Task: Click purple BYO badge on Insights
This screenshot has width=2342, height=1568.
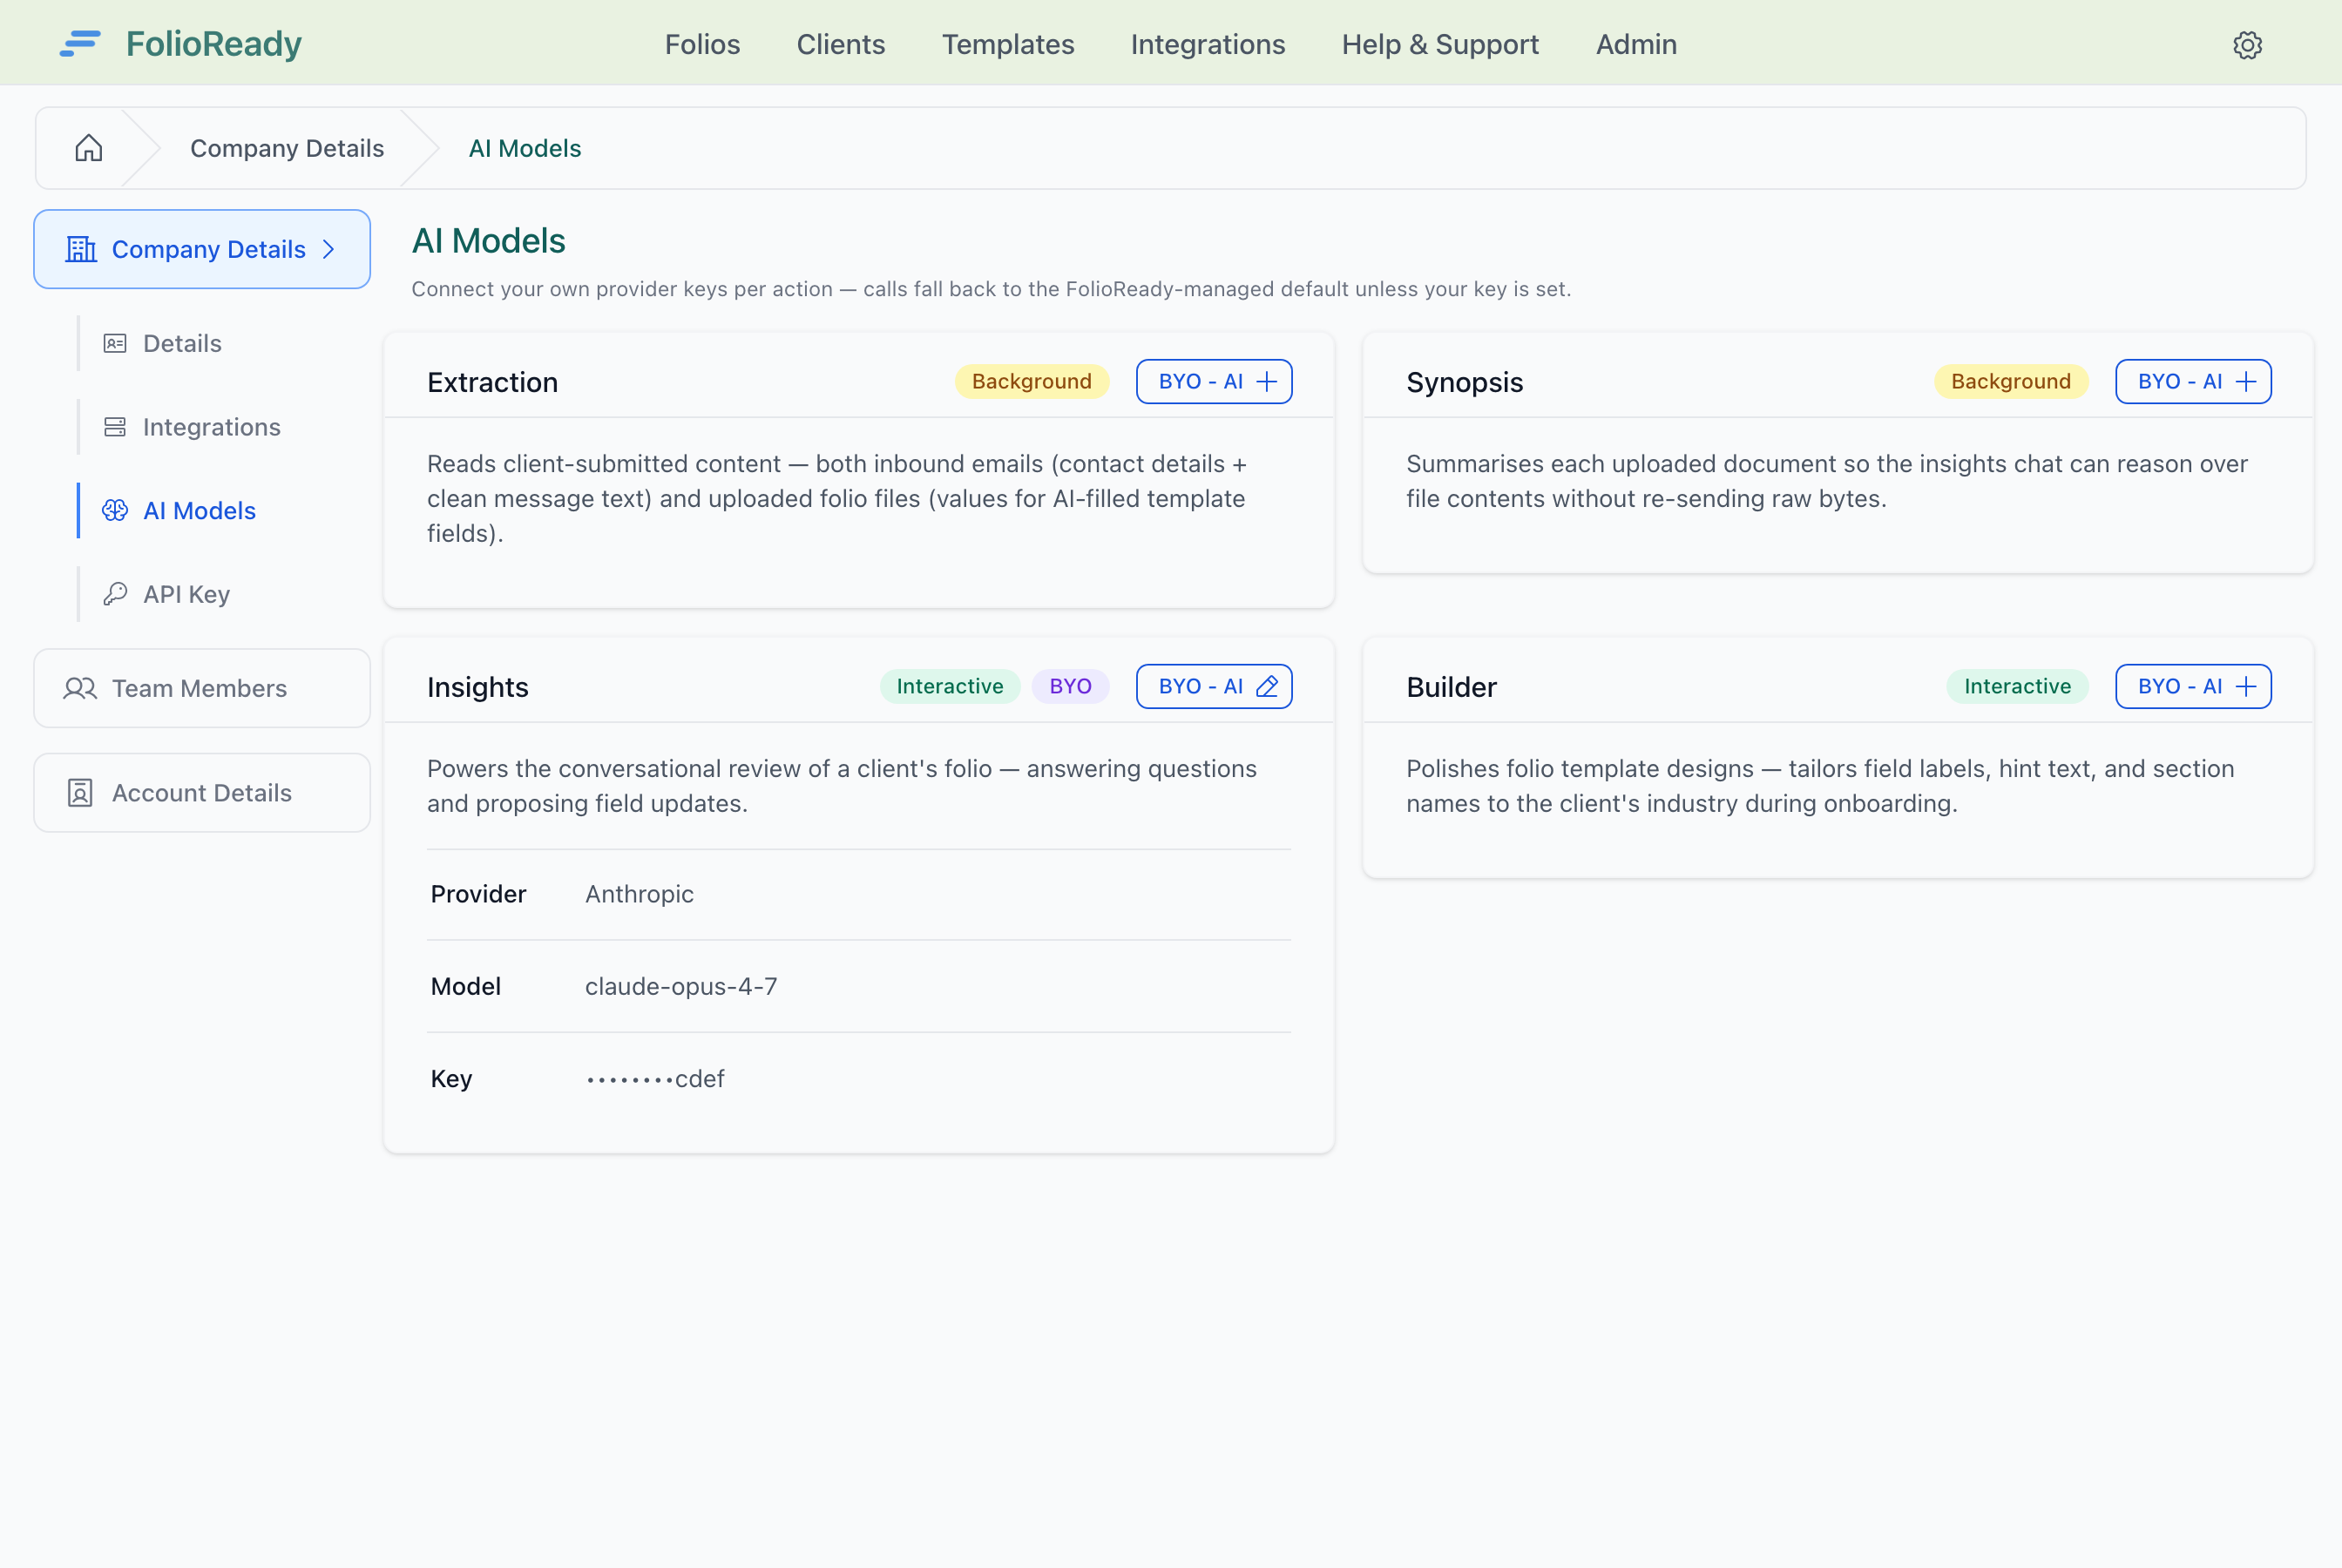Action: coord(1071,687)
